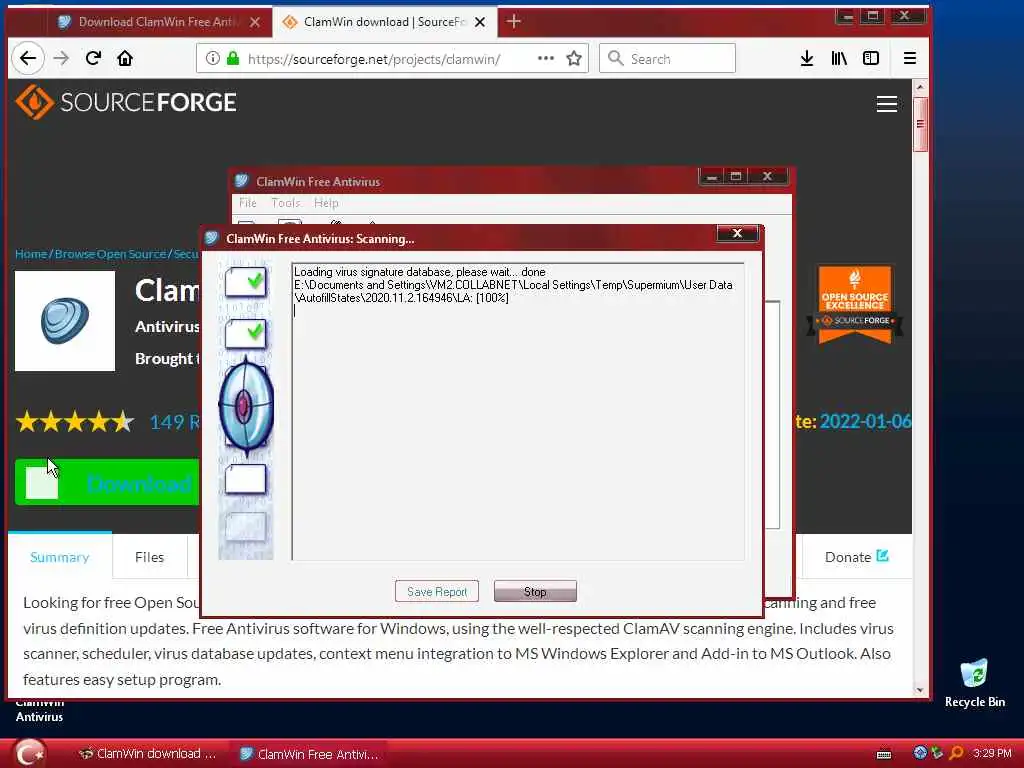
Task: Close the ClamWin Scanning dialog
Action: coord(737,233)
